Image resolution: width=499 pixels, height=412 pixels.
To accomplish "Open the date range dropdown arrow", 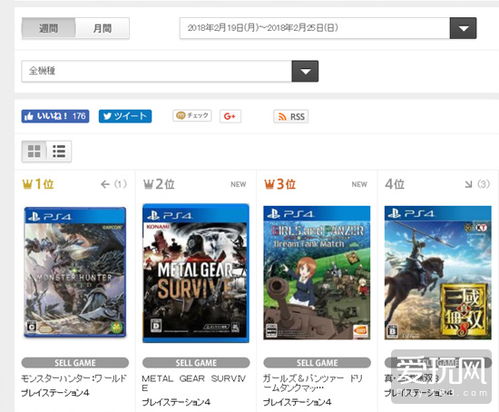I will 463,28.
